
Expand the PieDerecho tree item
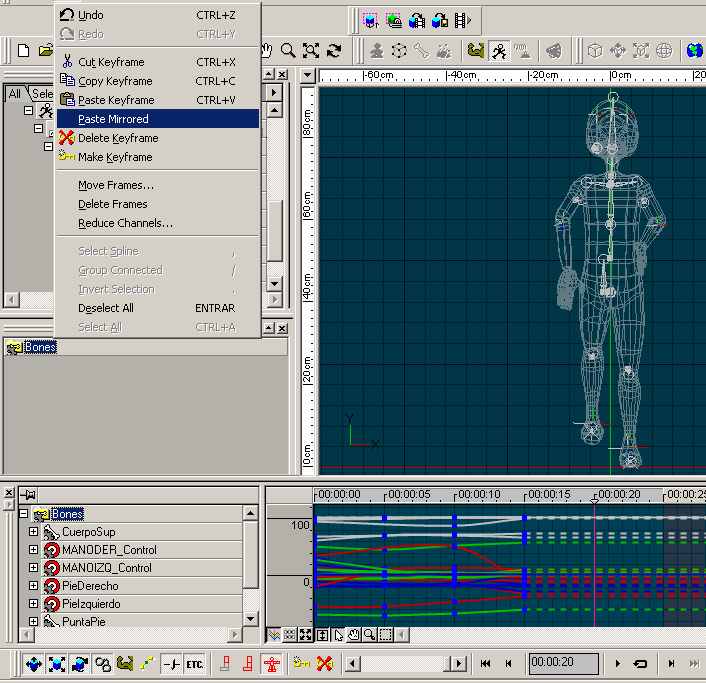[33, 586]
